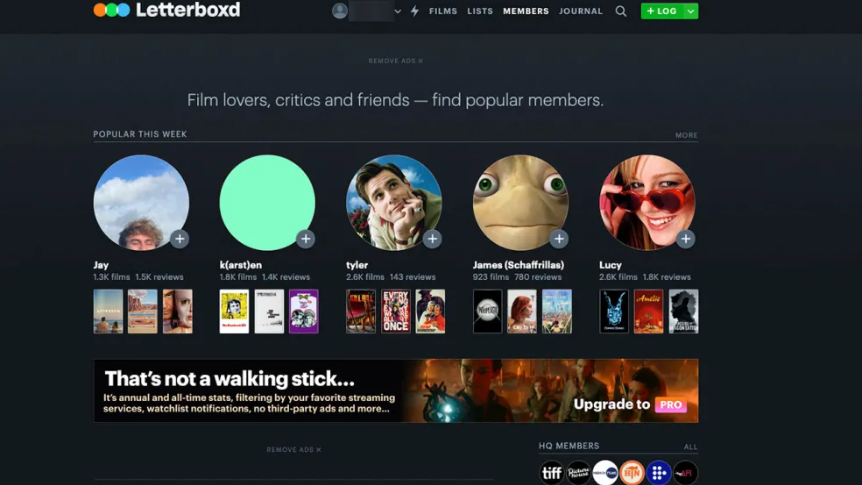Expand the account menu chevron
The height and width of the screenshot is (485, 862).
pos(398,12)
